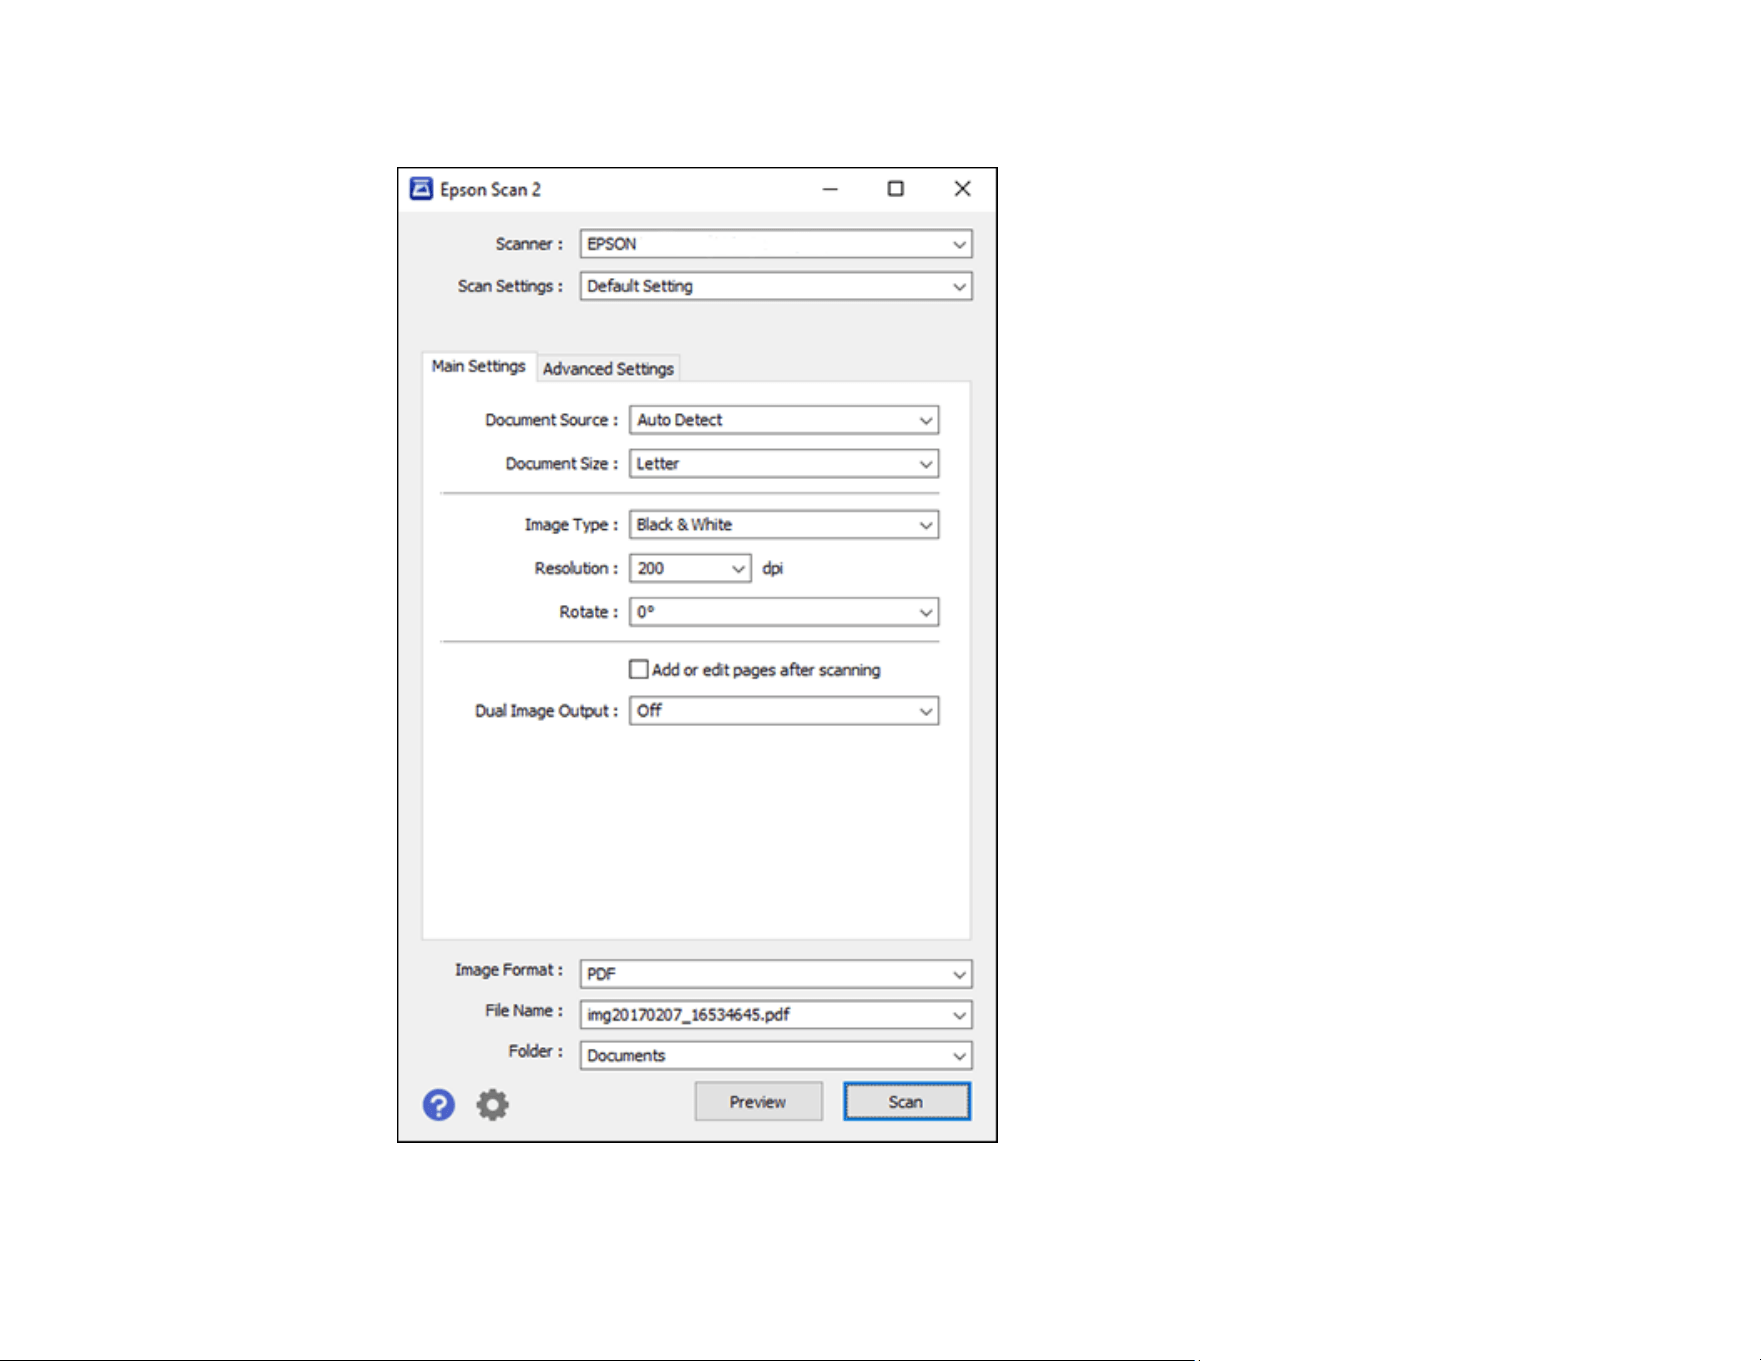This screenshot has height=1361, width=1761.
Task: Enable Add or edit pages after scanning
Action: tap(638, 669)
